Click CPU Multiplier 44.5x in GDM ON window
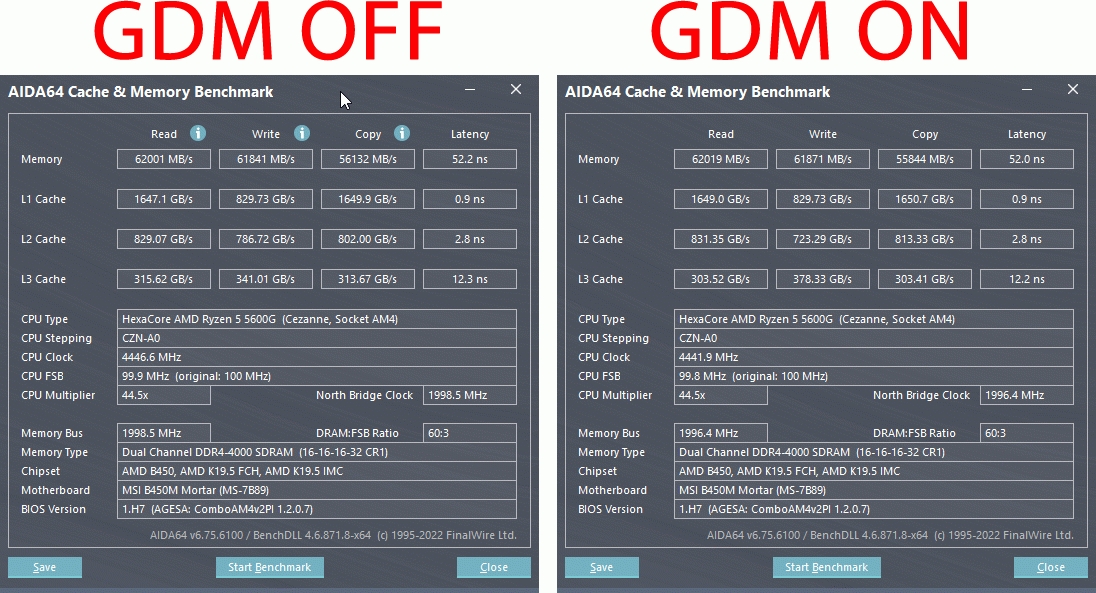This screenshot has height=593, width=1096. click(x=721, y=395)
